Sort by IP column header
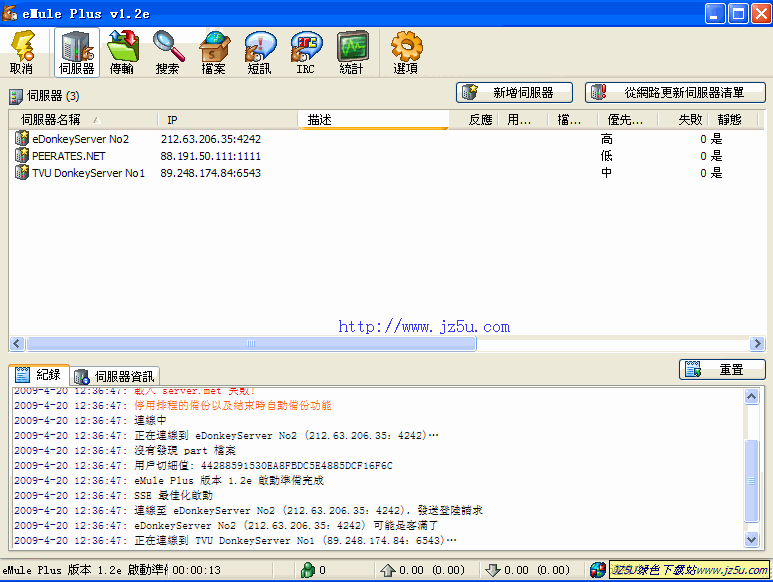773x582 pixels. [x=228, y=120]
